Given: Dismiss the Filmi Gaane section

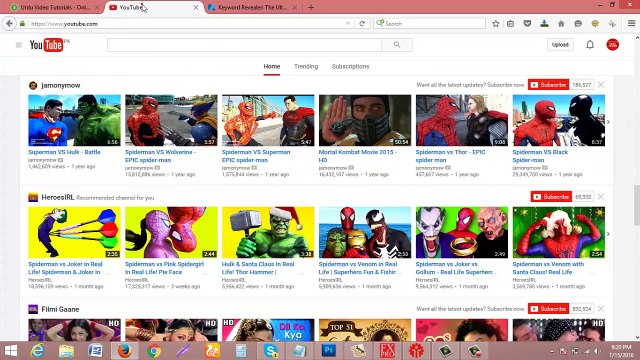Looking at the screenshot, I should [x=601, y=309].
